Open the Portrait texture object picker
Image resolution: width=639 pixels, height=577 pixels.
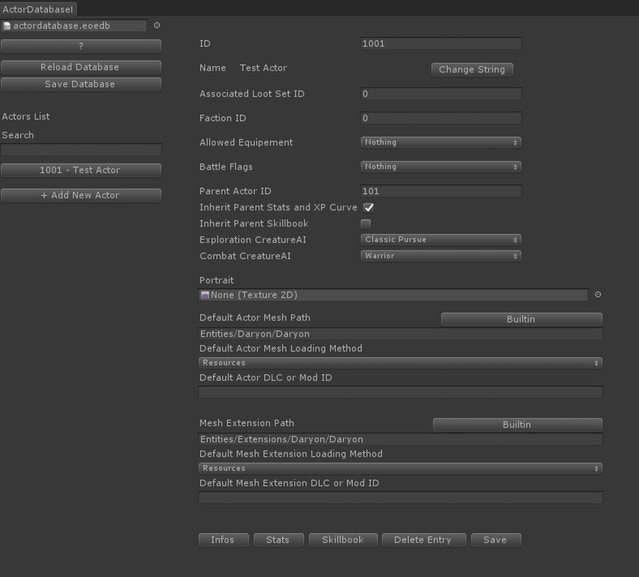(598, 295)
